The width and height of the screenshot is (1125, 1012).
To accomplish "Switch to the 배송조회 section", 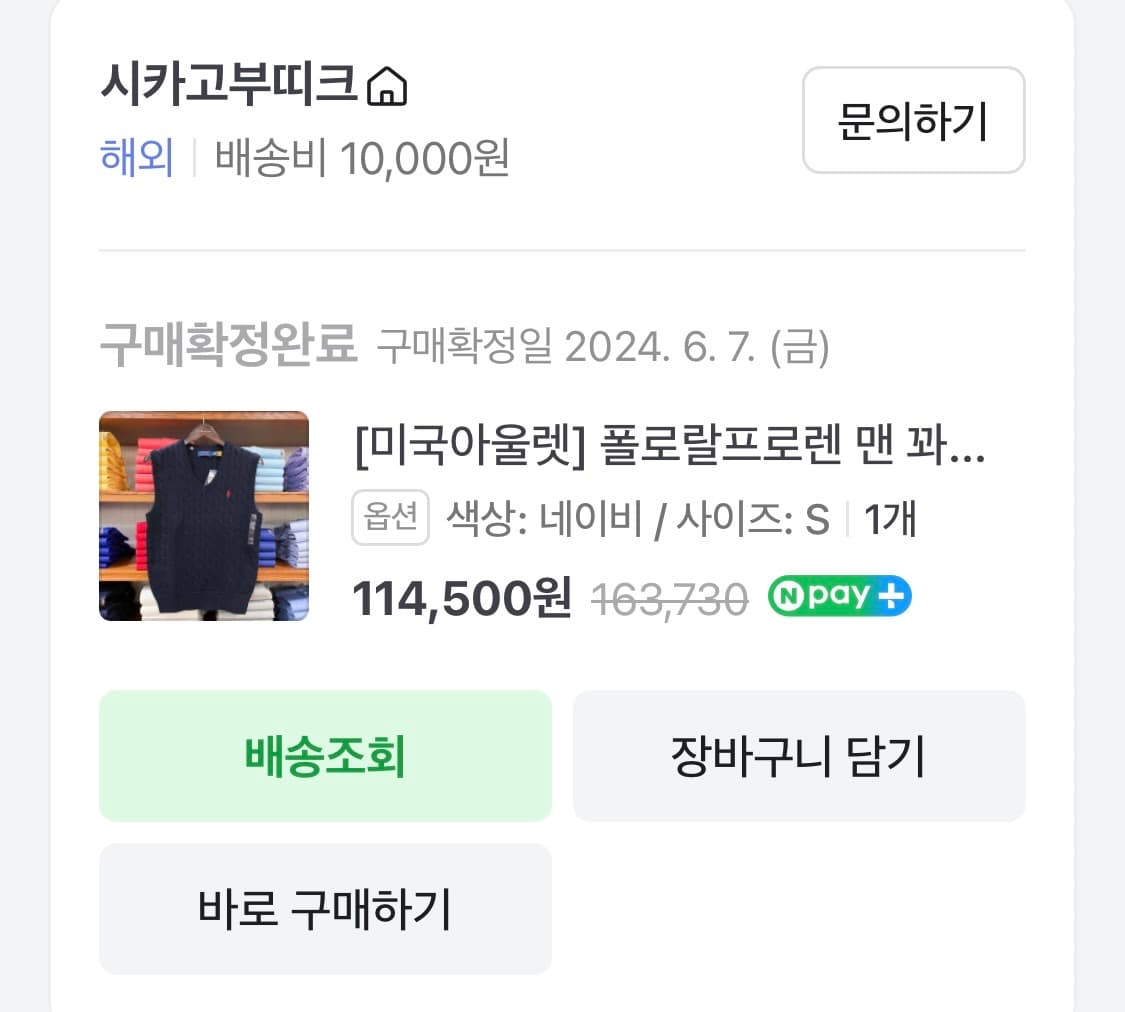I will (x=324, y=756).
